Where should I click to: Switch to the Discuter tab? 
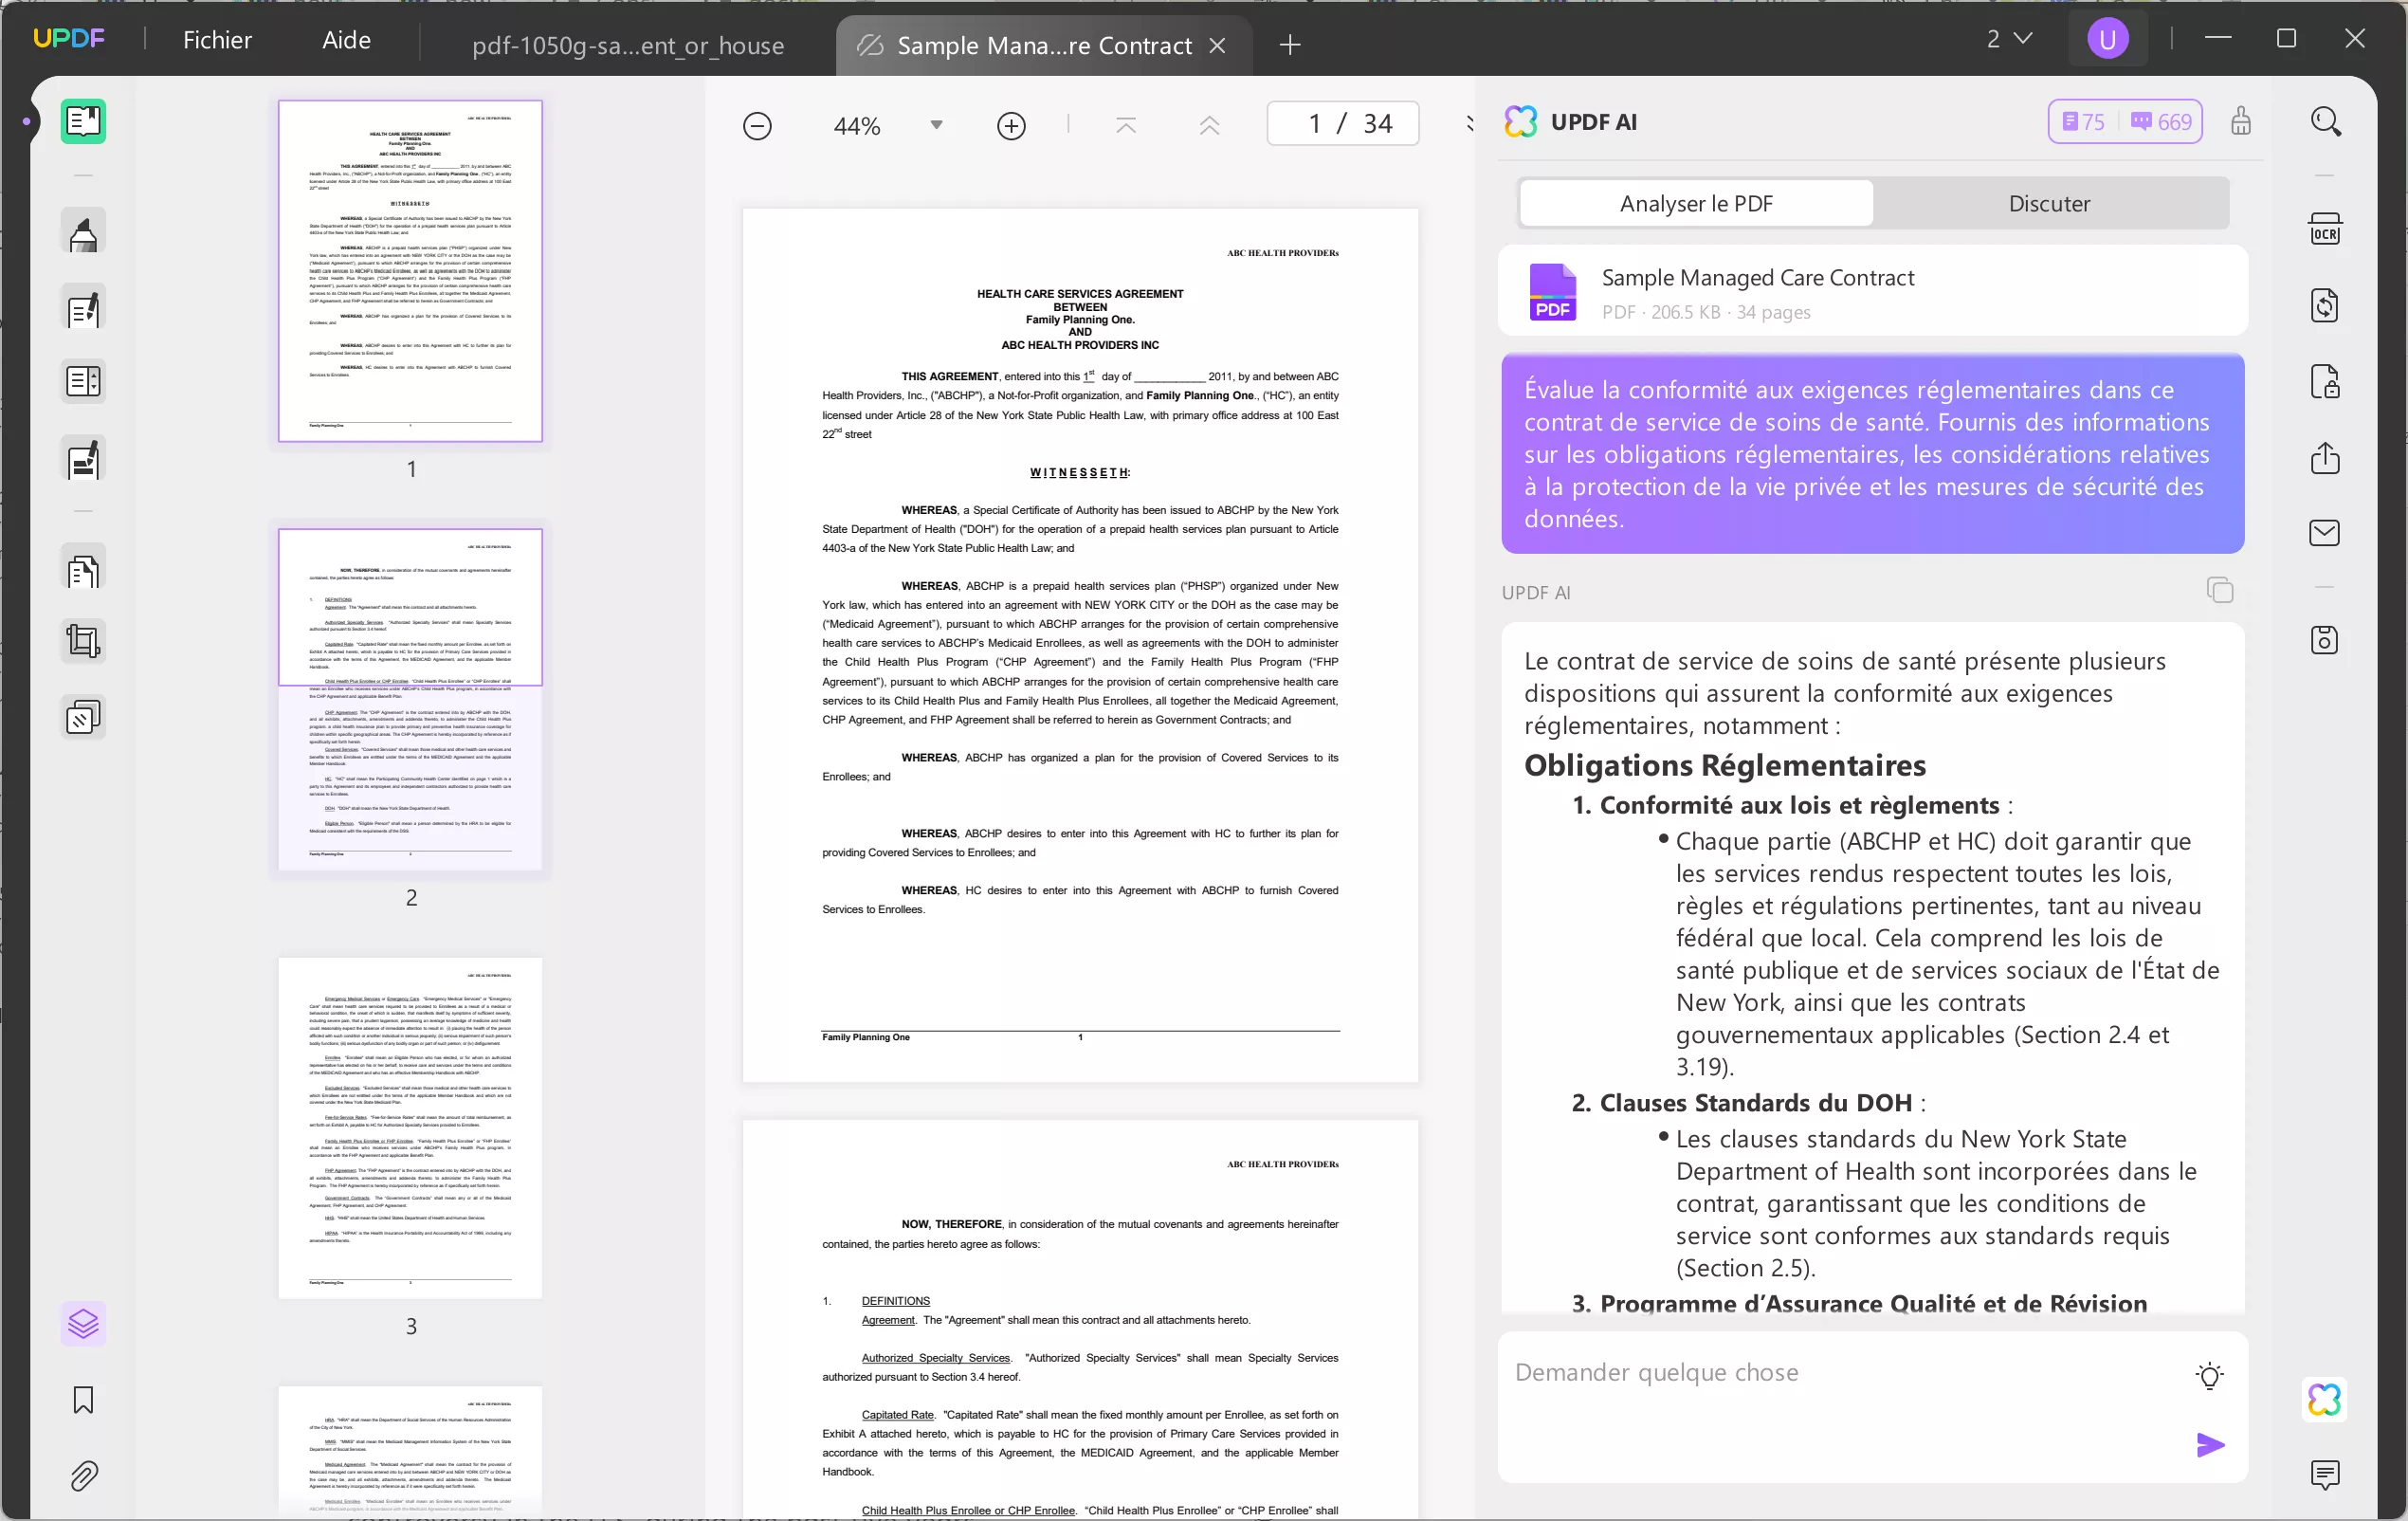[x=2048, y=203]
